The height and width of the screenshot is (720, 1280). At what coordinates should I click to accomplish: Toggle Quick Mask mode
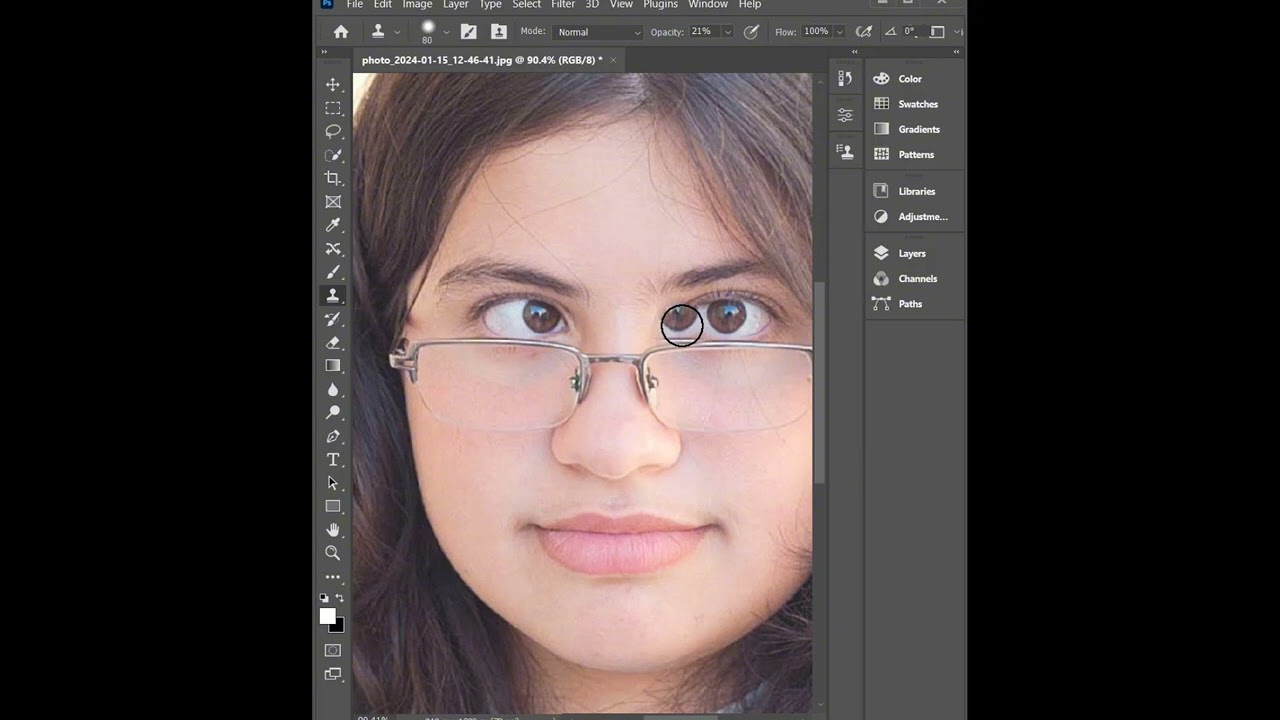click(x=333, y=650)
